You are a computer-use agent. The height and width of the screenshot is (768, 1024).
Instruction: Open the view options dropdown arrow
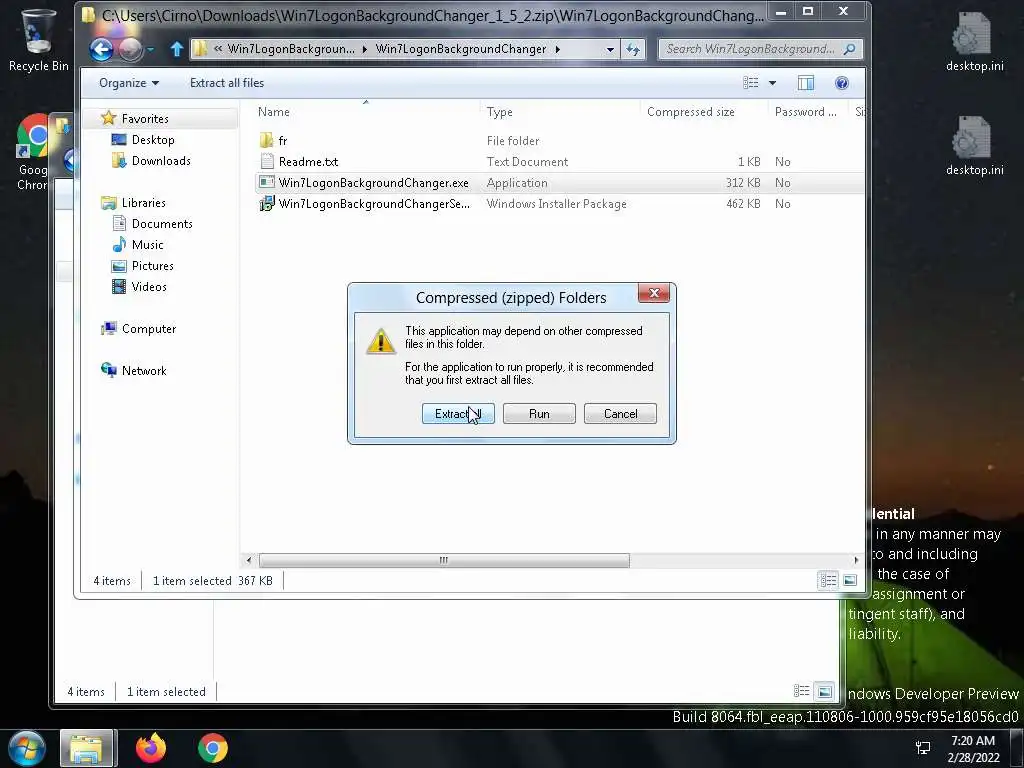click(773, 83)
